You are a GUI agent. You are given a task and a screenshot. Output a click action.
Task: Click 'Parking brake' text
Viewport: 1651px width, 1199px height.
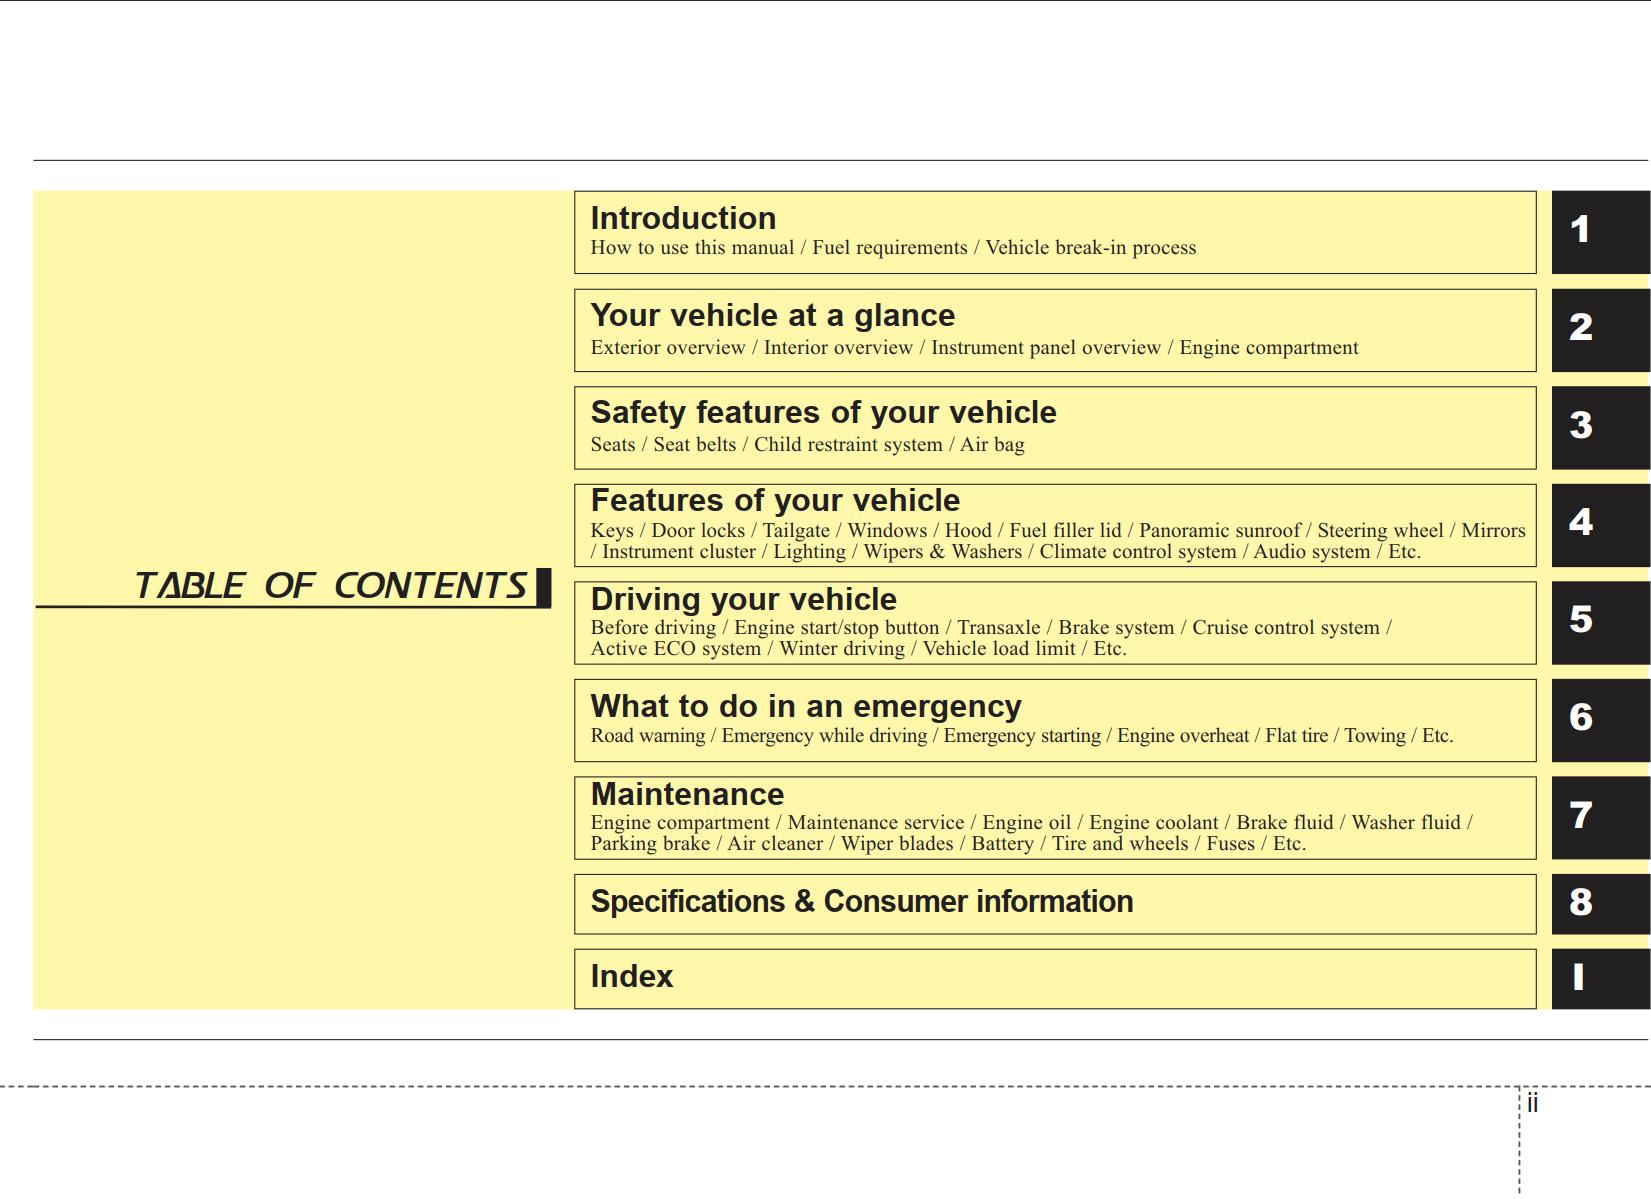tap(650, 844)
